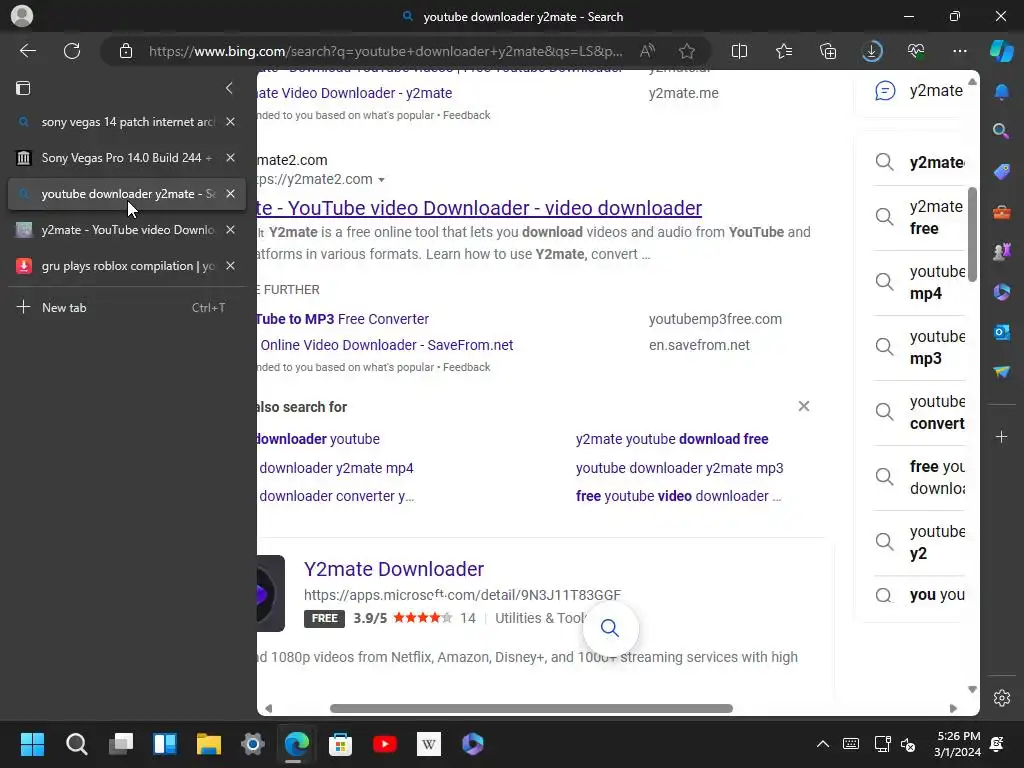The height and width of the screenshot is (768, 1024).
Task: Open sidebar settings gear icon
Action: [x=1001, y=698]
